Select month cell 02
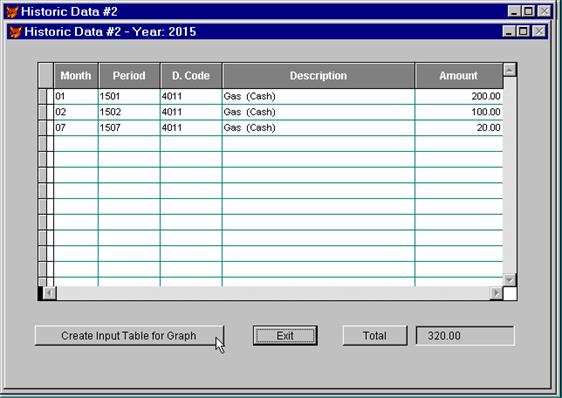Image resolution: width=562 pixels, height=398 pixels. click(x=76, y=112)
